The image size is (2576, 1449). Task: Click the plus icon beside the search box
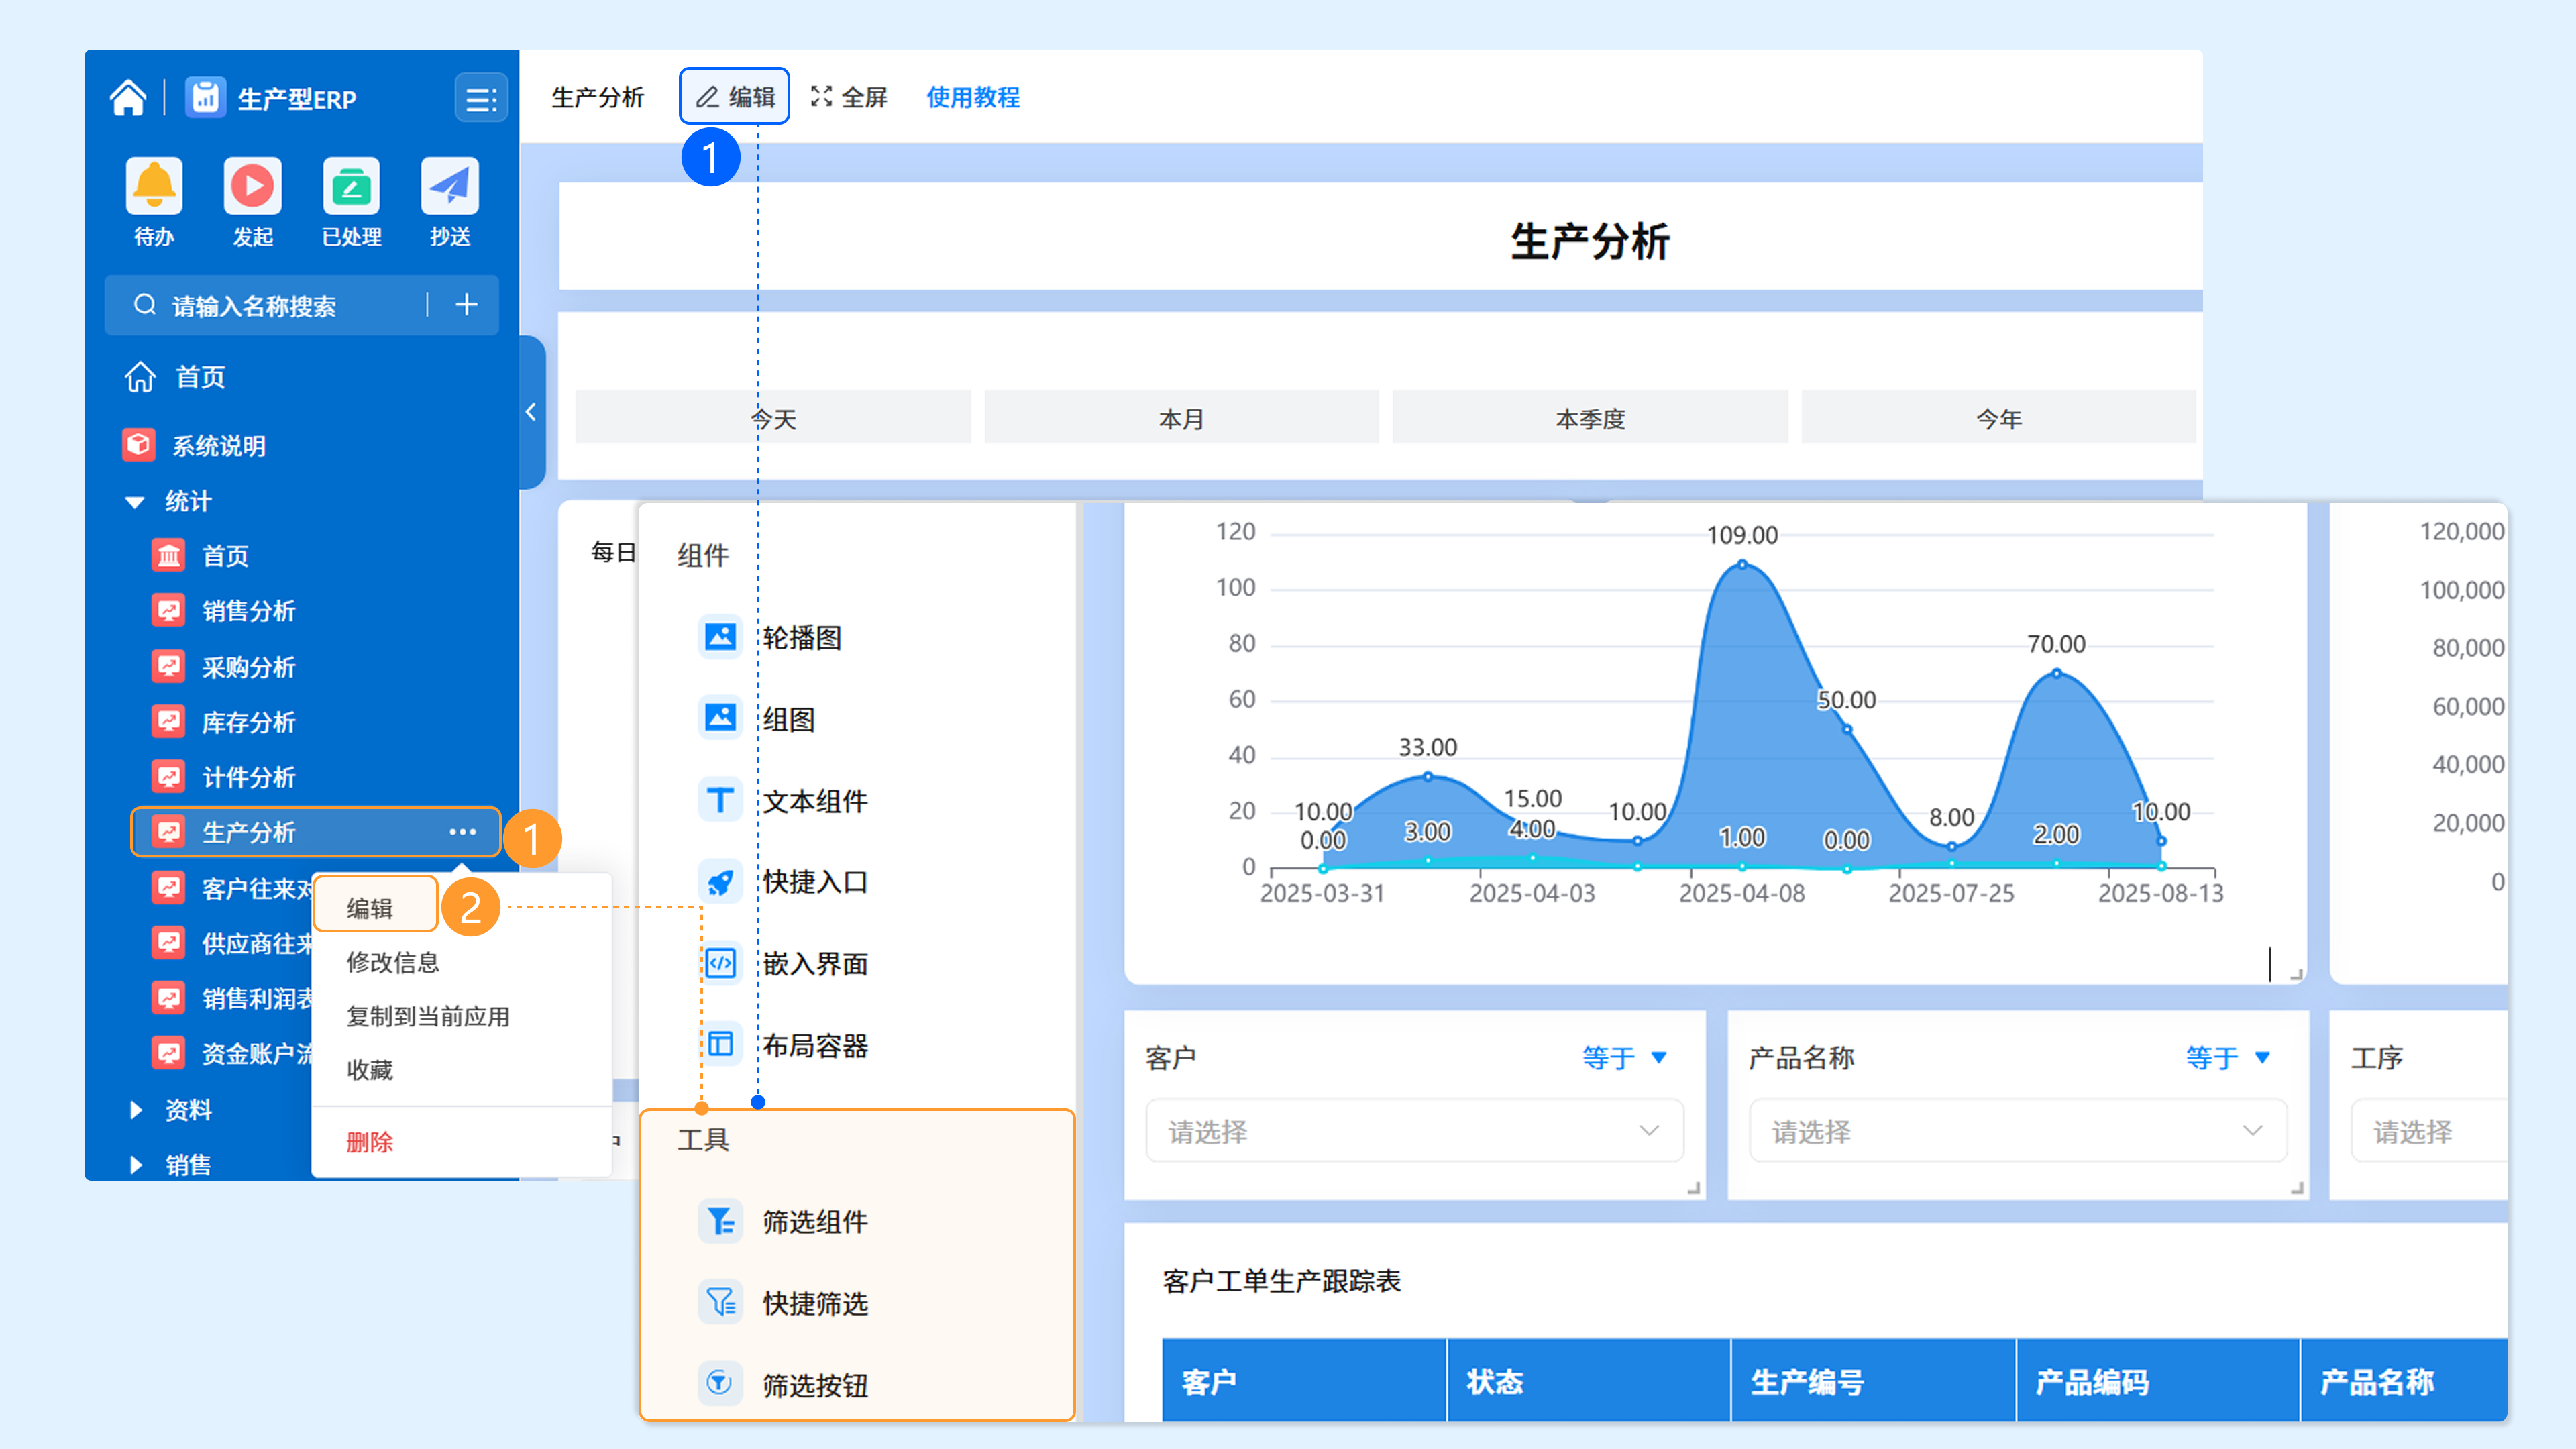(x=466, y=305)
